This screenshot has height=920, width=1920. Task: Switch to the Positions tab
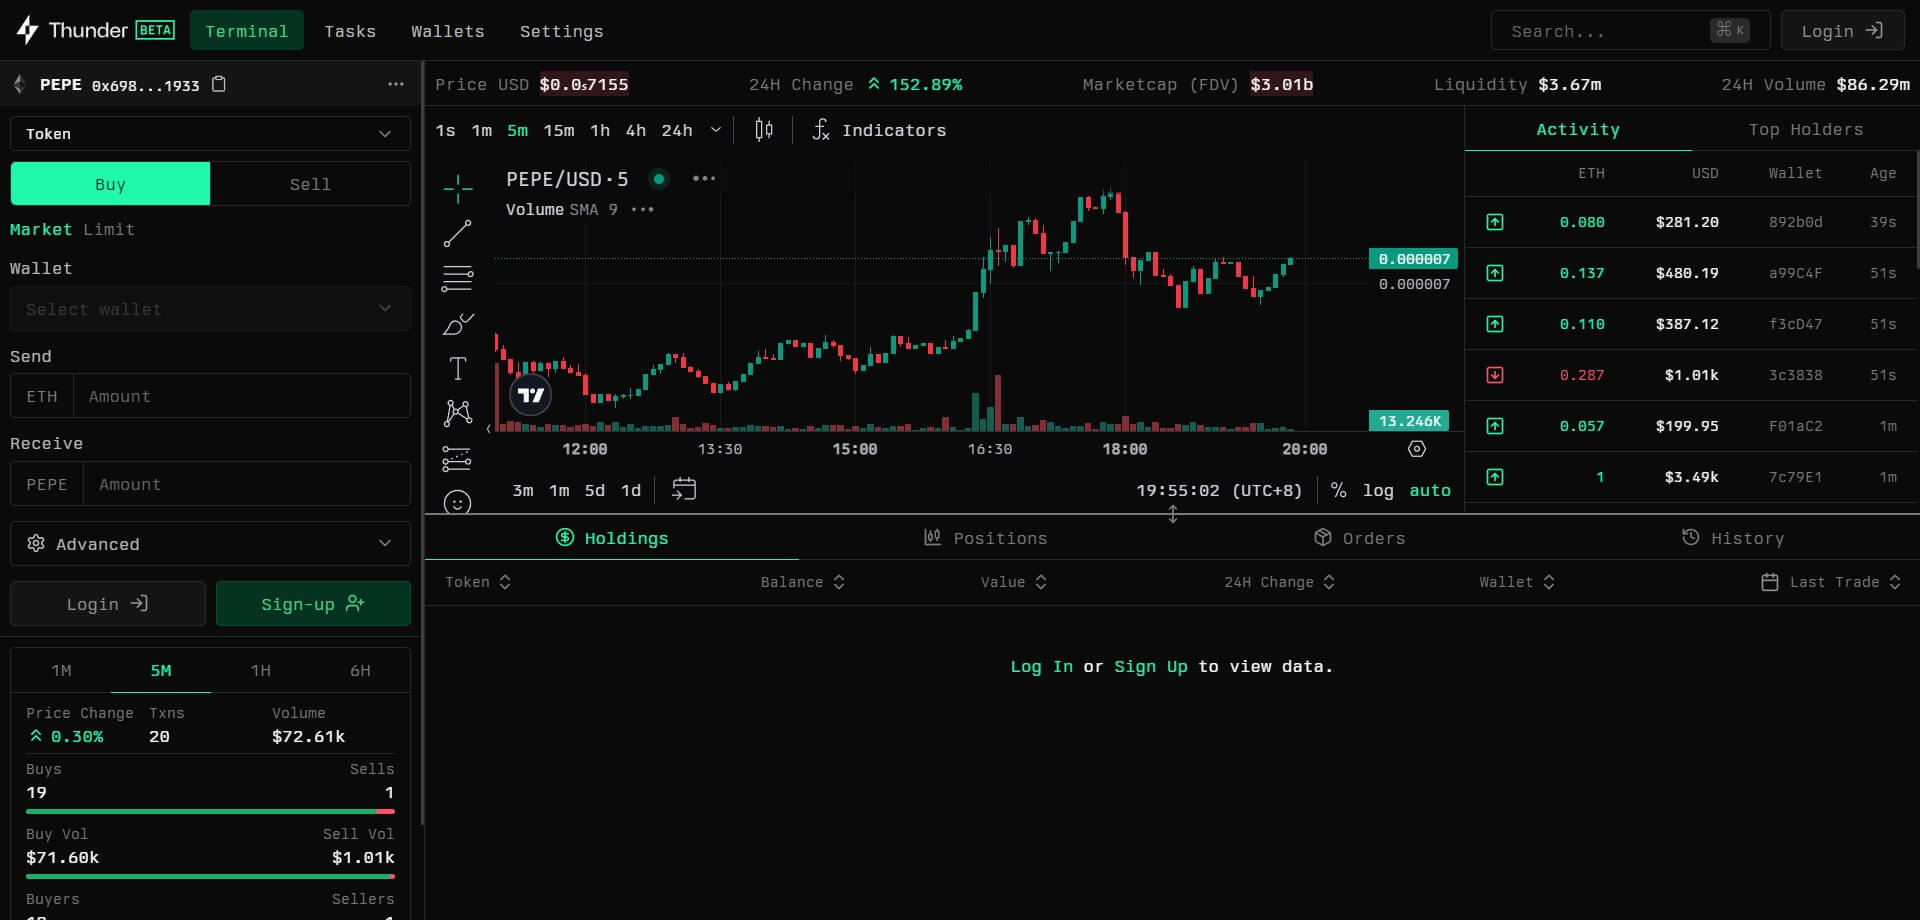click(x=986, y=538)
